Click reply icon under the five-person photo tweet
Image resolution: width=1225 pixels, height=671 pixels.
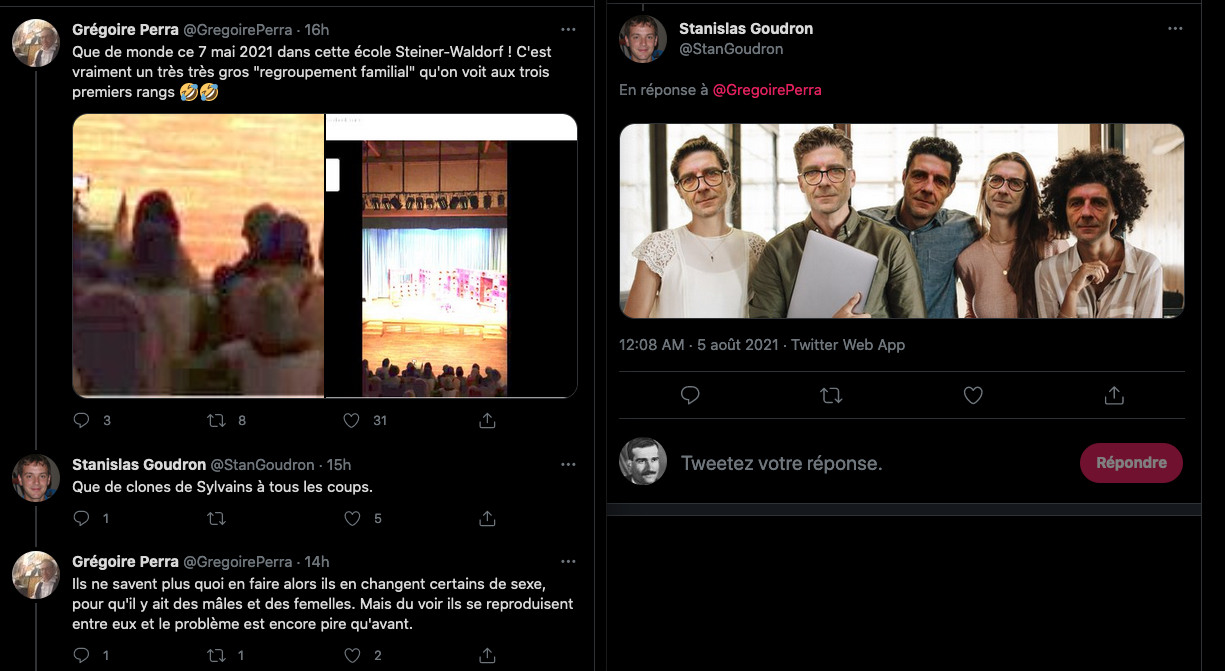pyautogui.click(x=690, y=396)
